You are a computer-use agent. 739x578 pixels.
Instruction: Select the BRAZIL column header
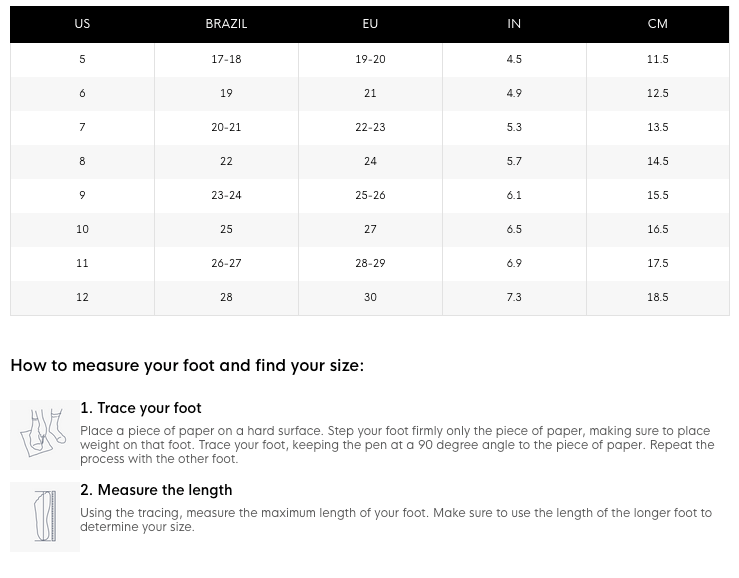pyautogui.click(x=226, y=24)
